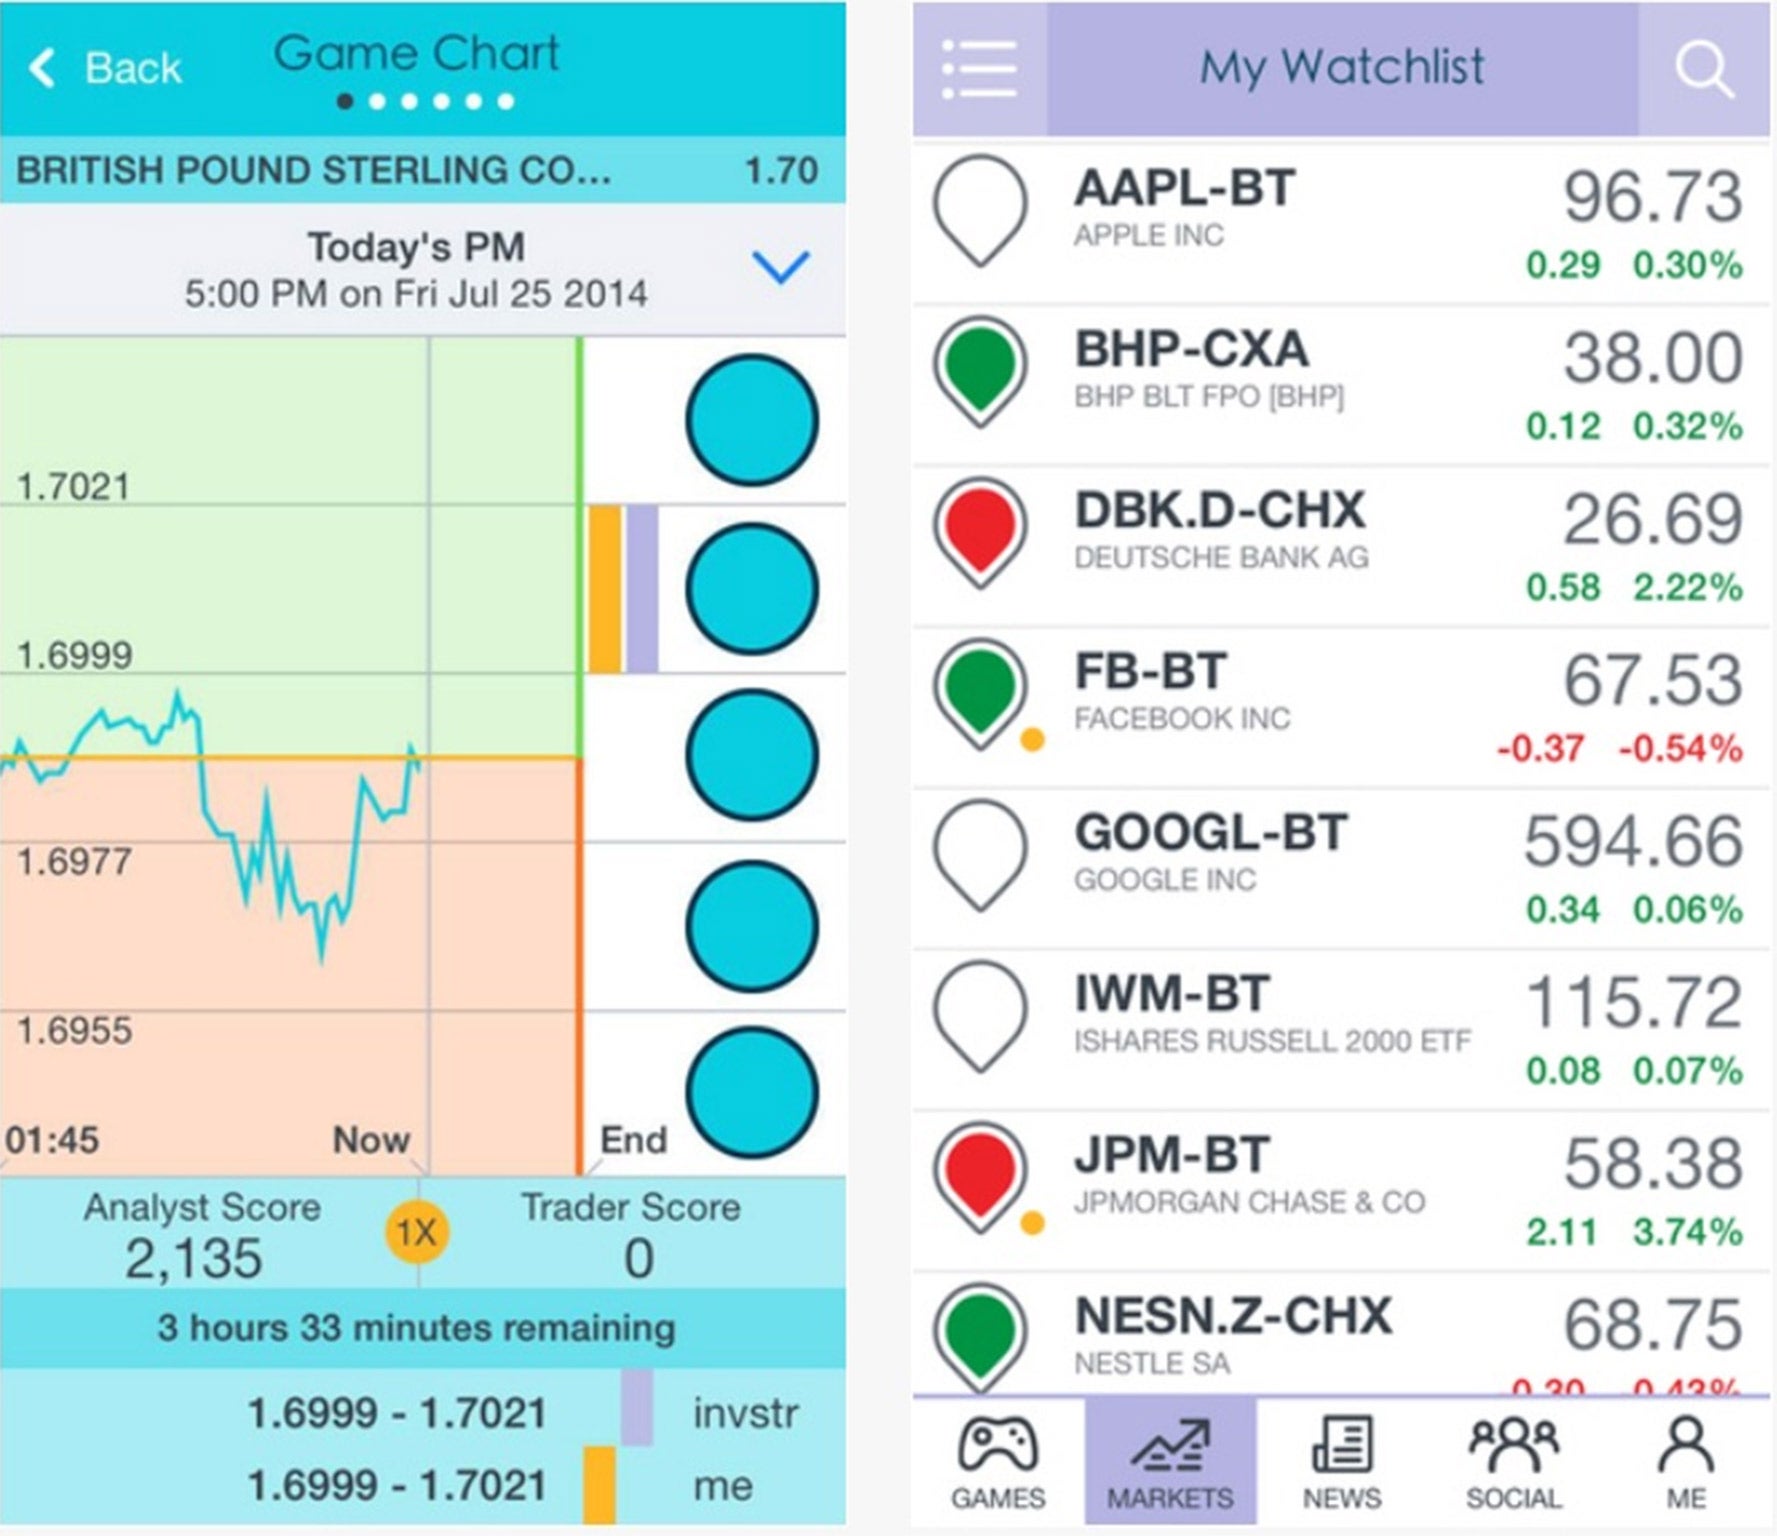
Task: Open the iShares Russell 2000 ETF row
Action: pyautogui.click(x=1341, y=1030)
